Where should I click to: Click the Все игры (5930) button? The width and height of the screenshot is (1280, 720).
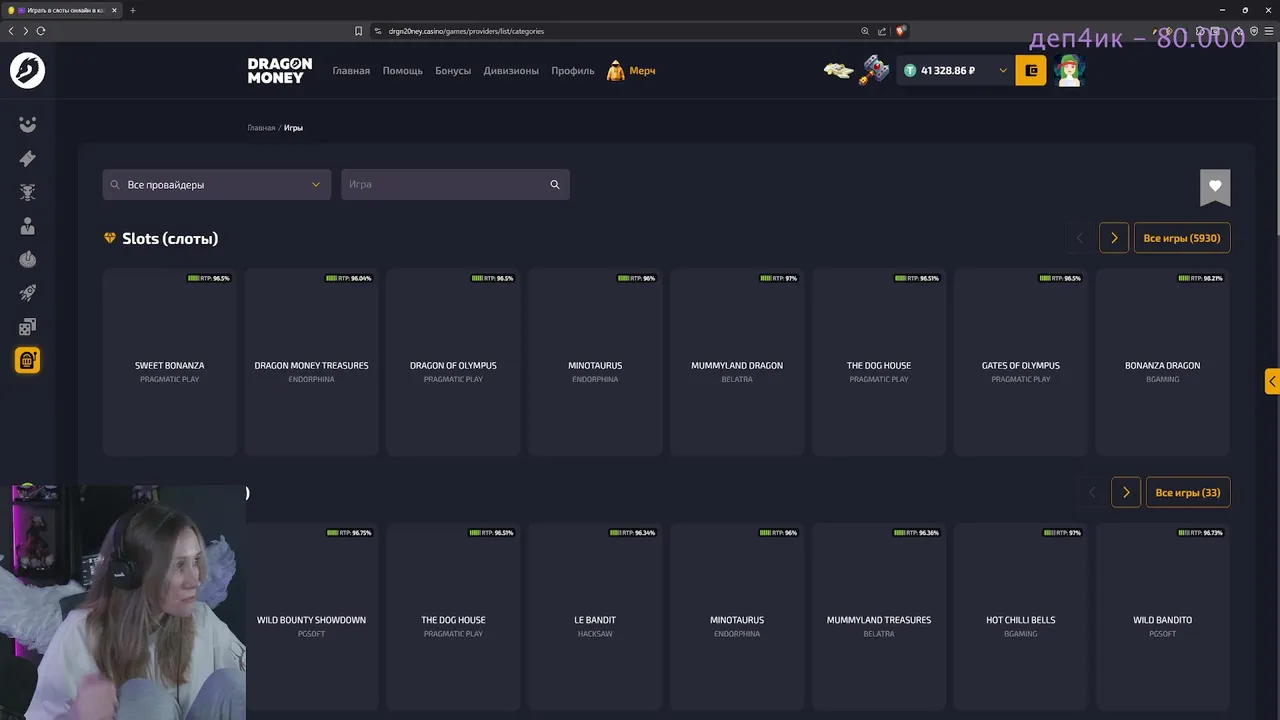click(x=1182, y=238)
